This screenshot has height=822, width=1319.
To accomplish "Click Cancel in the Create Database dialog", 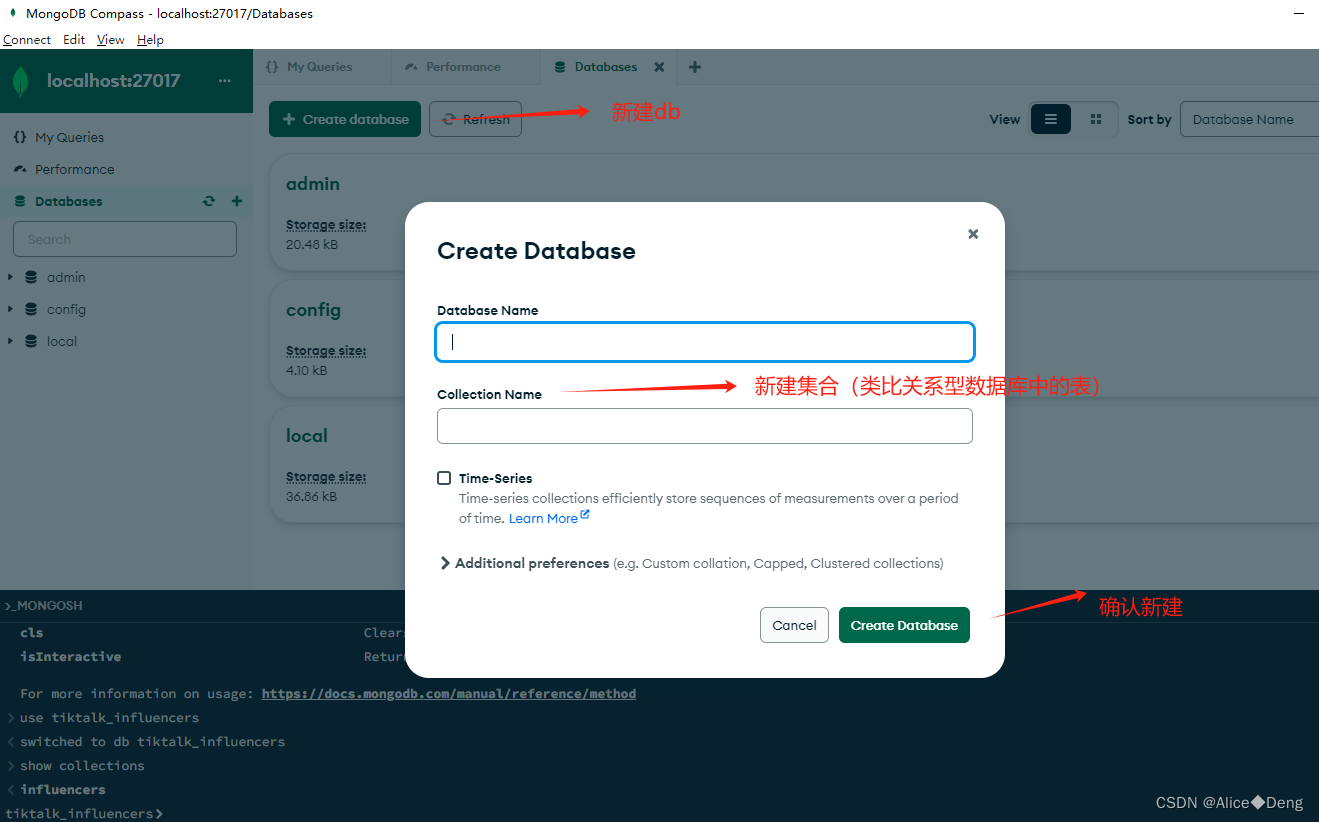I will pos(793,624).
